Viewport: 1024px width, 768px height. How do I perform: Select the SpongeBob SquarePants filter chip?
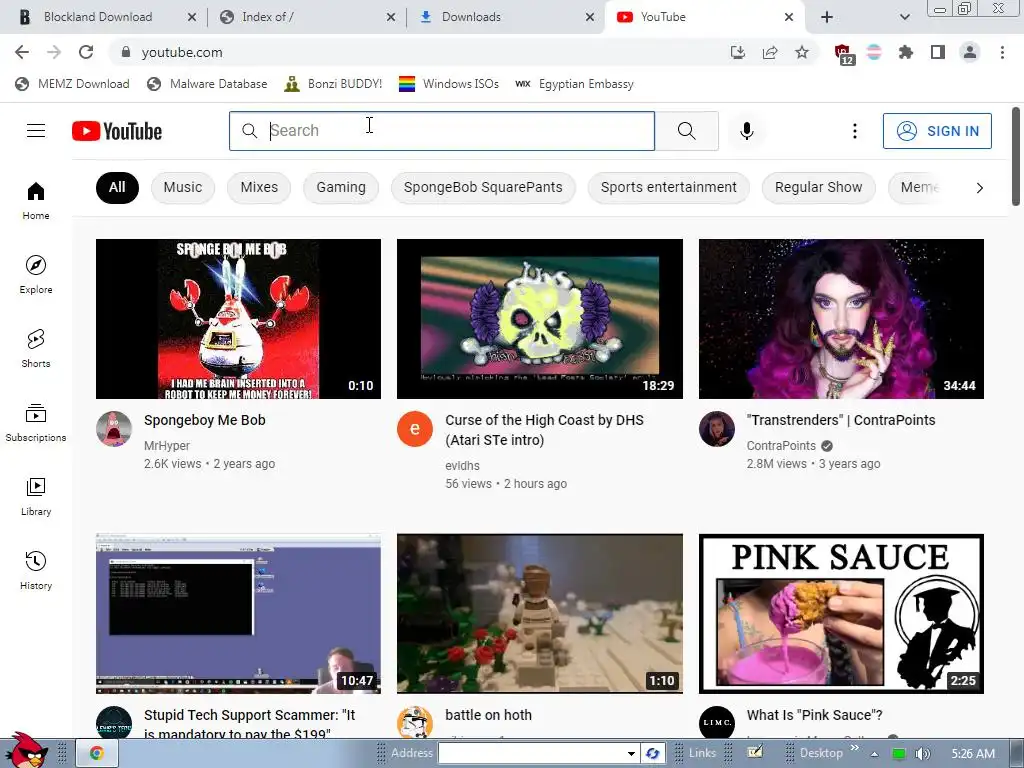tap(483, 187)
